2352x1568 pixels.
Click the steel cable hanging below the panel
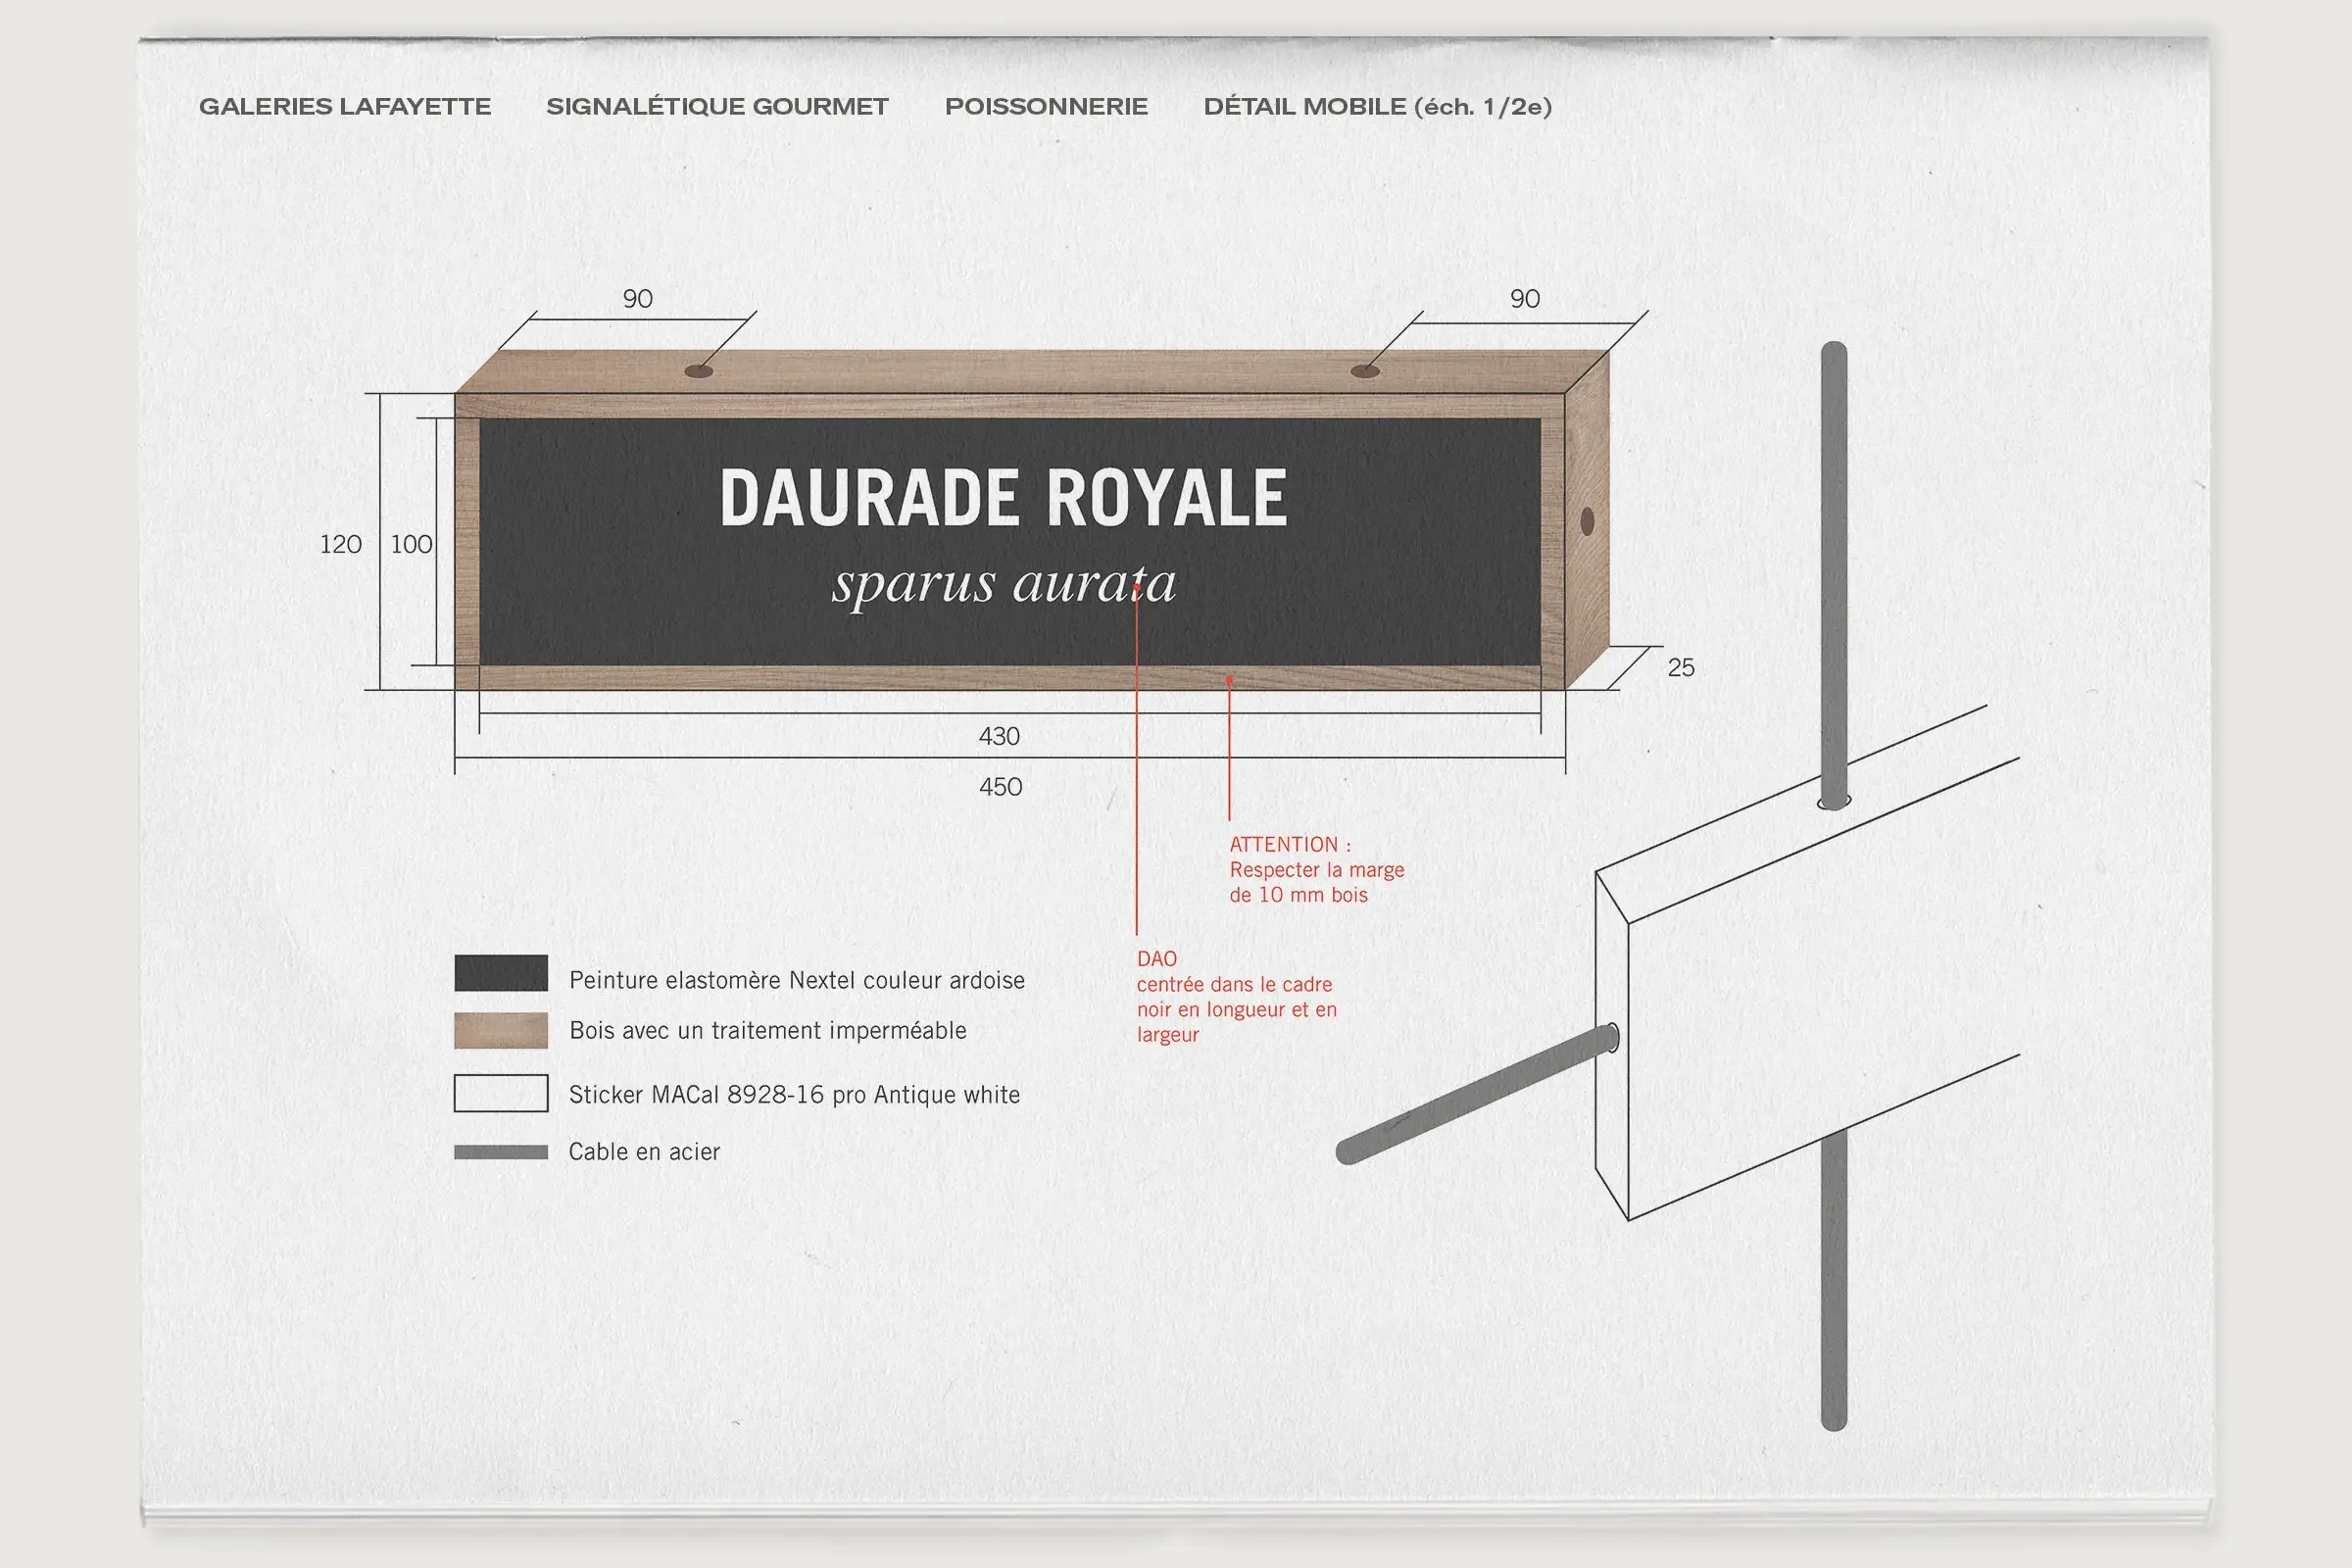tap(1834, 1280)
